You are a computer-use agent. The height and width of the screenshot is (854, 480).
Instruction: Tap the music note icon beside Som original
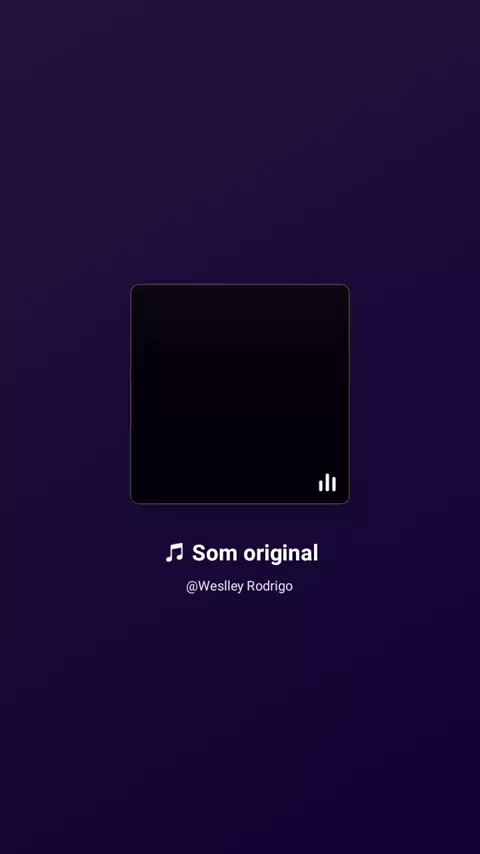tap(174, 552)
